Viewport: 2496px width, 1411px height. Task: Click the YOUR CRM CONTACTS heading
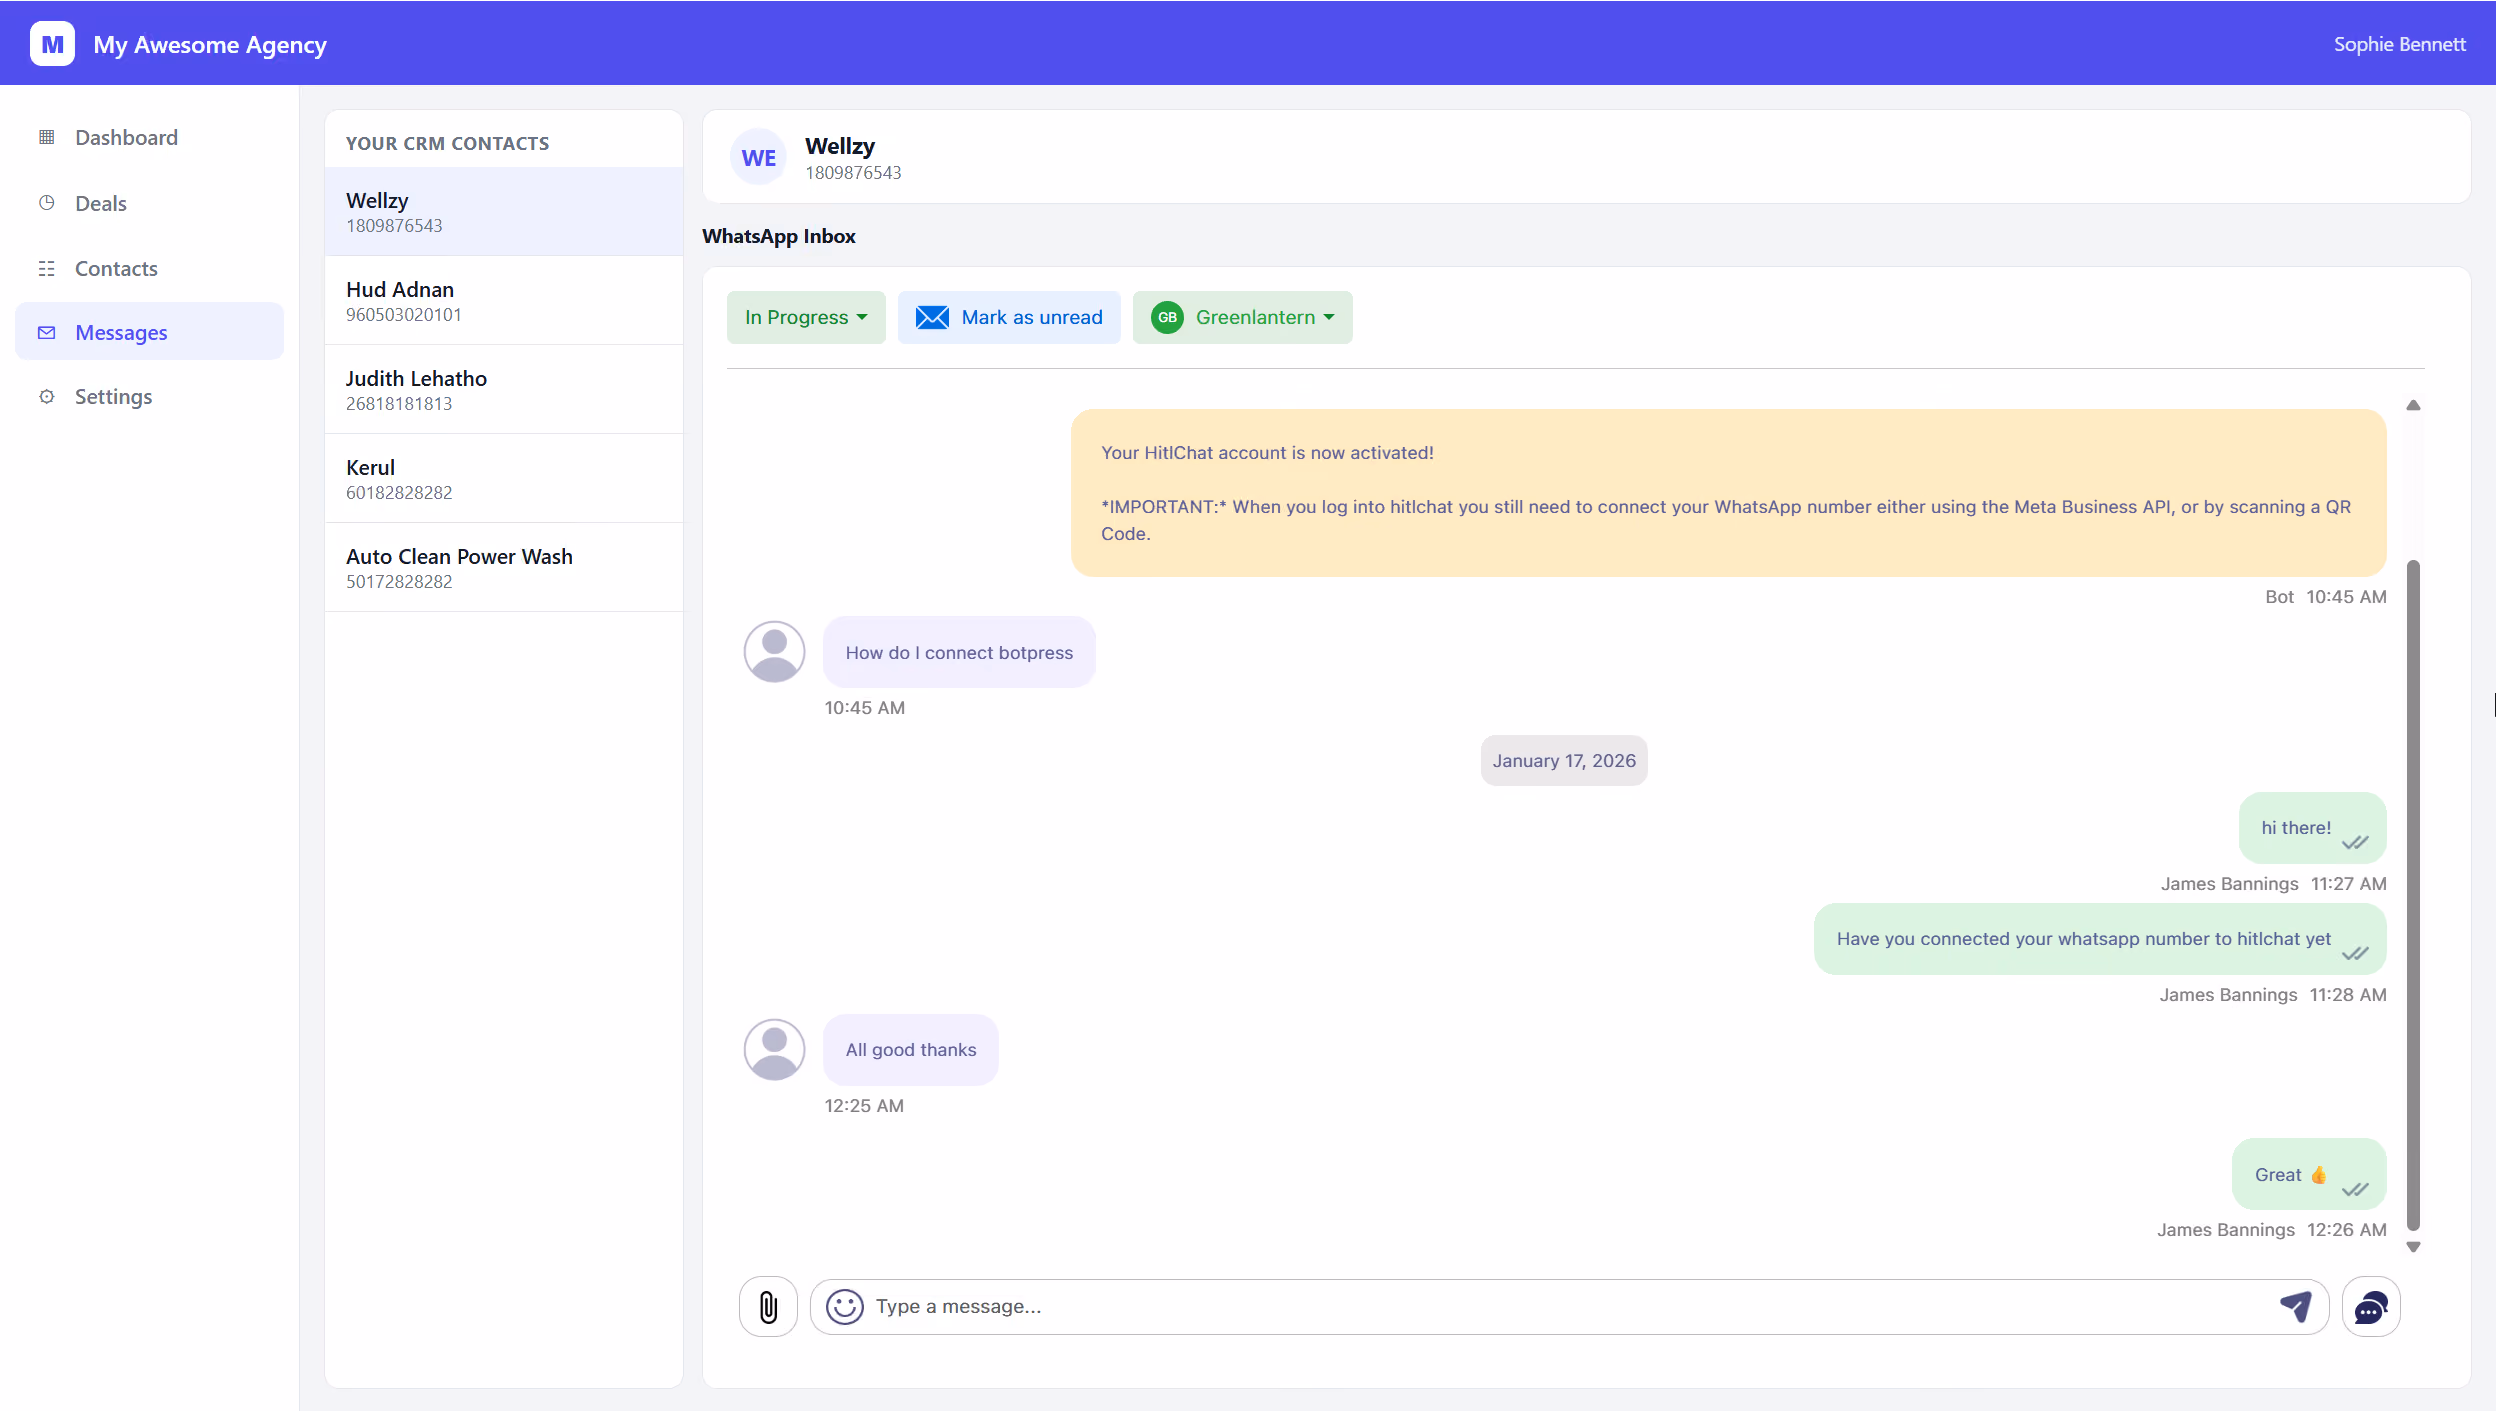tap(447, 143)
